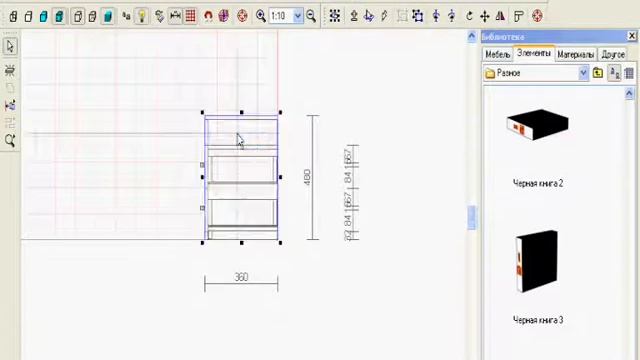Toggle the dimensions display icon

(x=175, y=16)
